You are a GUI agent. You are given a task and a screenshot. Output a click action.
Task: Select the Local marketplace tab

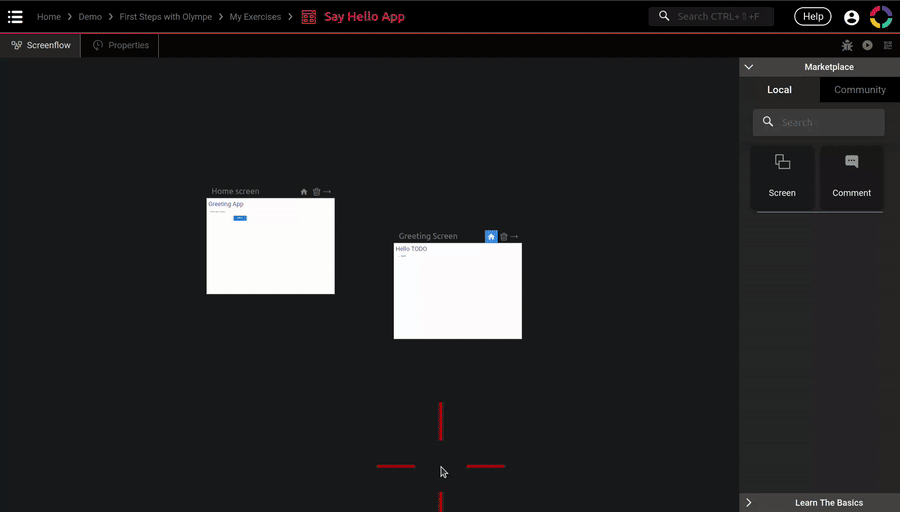pyautogui.click(x=779, y=90)
